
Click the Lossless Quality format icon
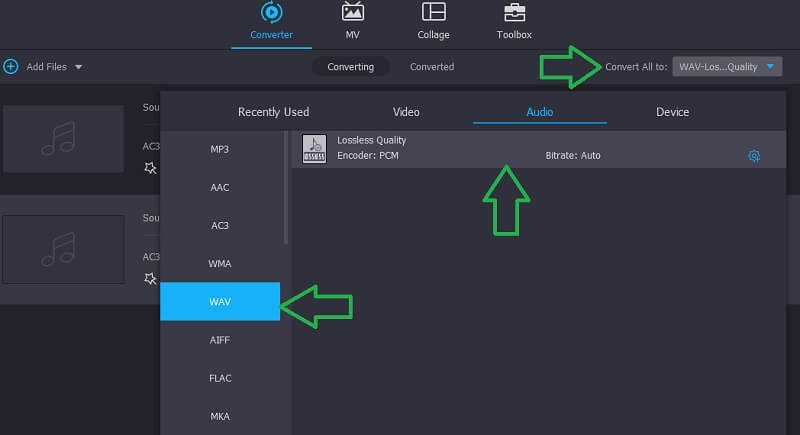click(x=314, y=147)
